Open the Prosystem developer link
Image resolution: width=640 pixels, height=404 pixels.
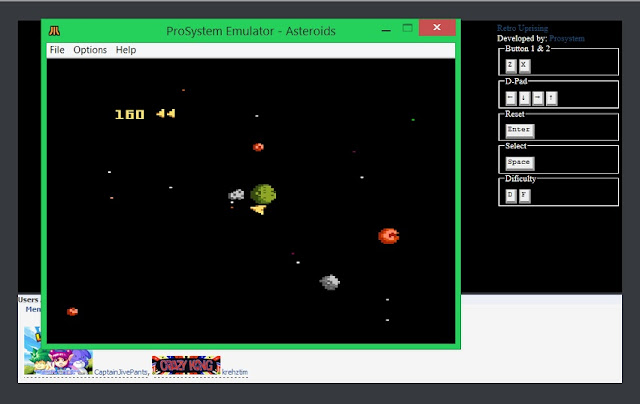567,38
